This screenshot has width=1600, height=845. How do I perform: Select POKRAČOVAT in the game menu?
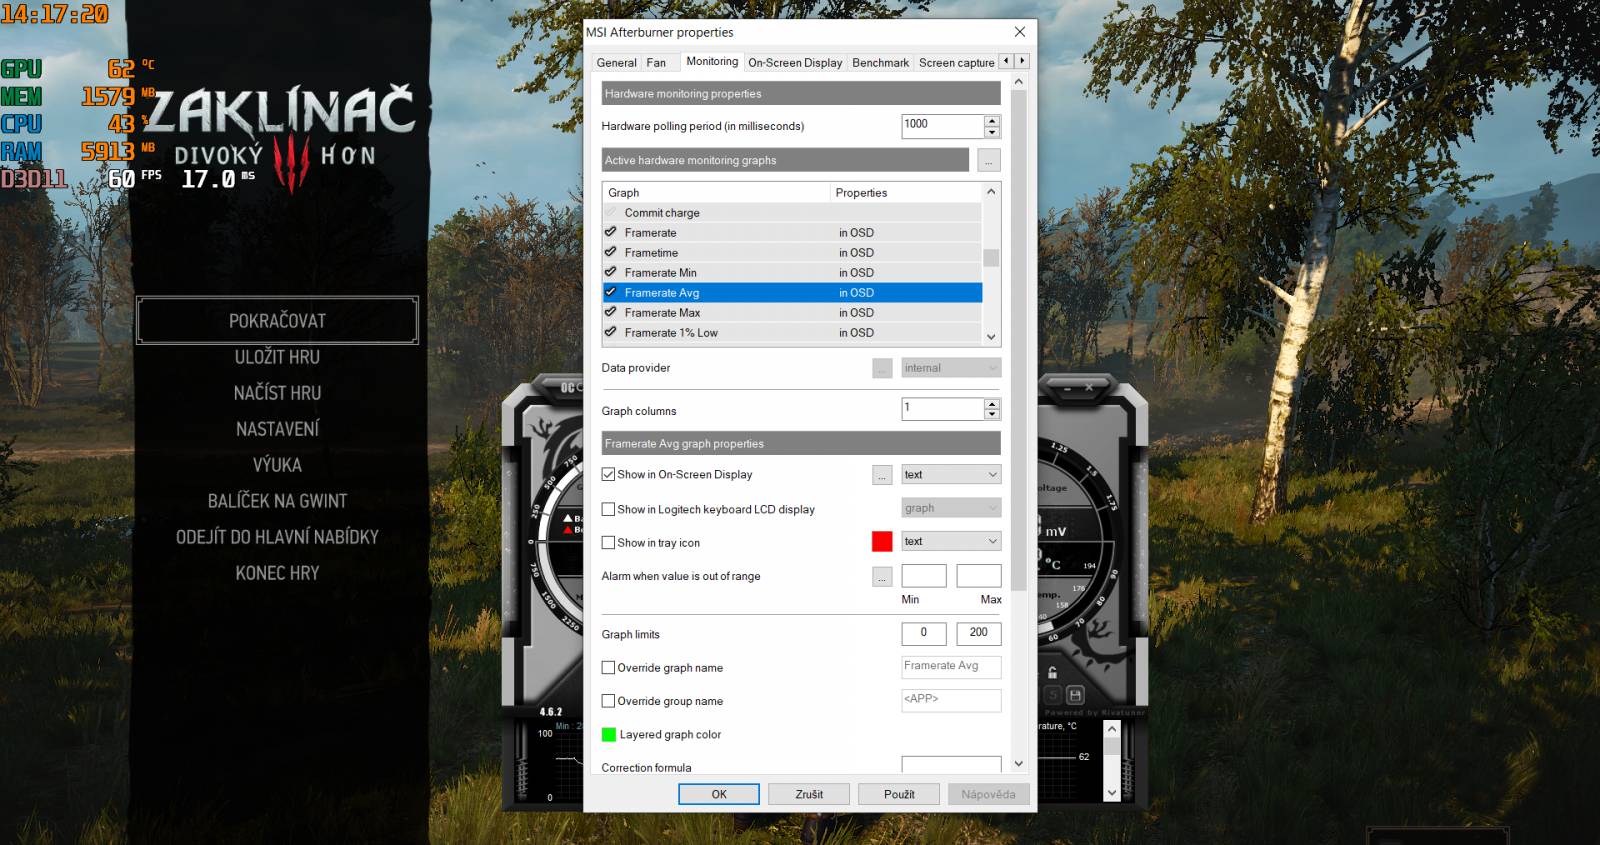tap(277, 321)
